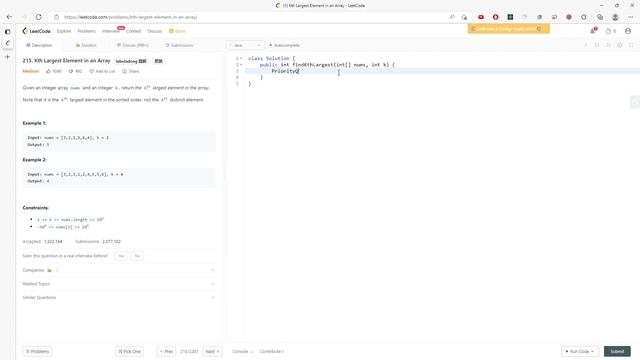Viewport: 640px width, 360px height.
Task: Click Add to List
Action: (102, 71)
